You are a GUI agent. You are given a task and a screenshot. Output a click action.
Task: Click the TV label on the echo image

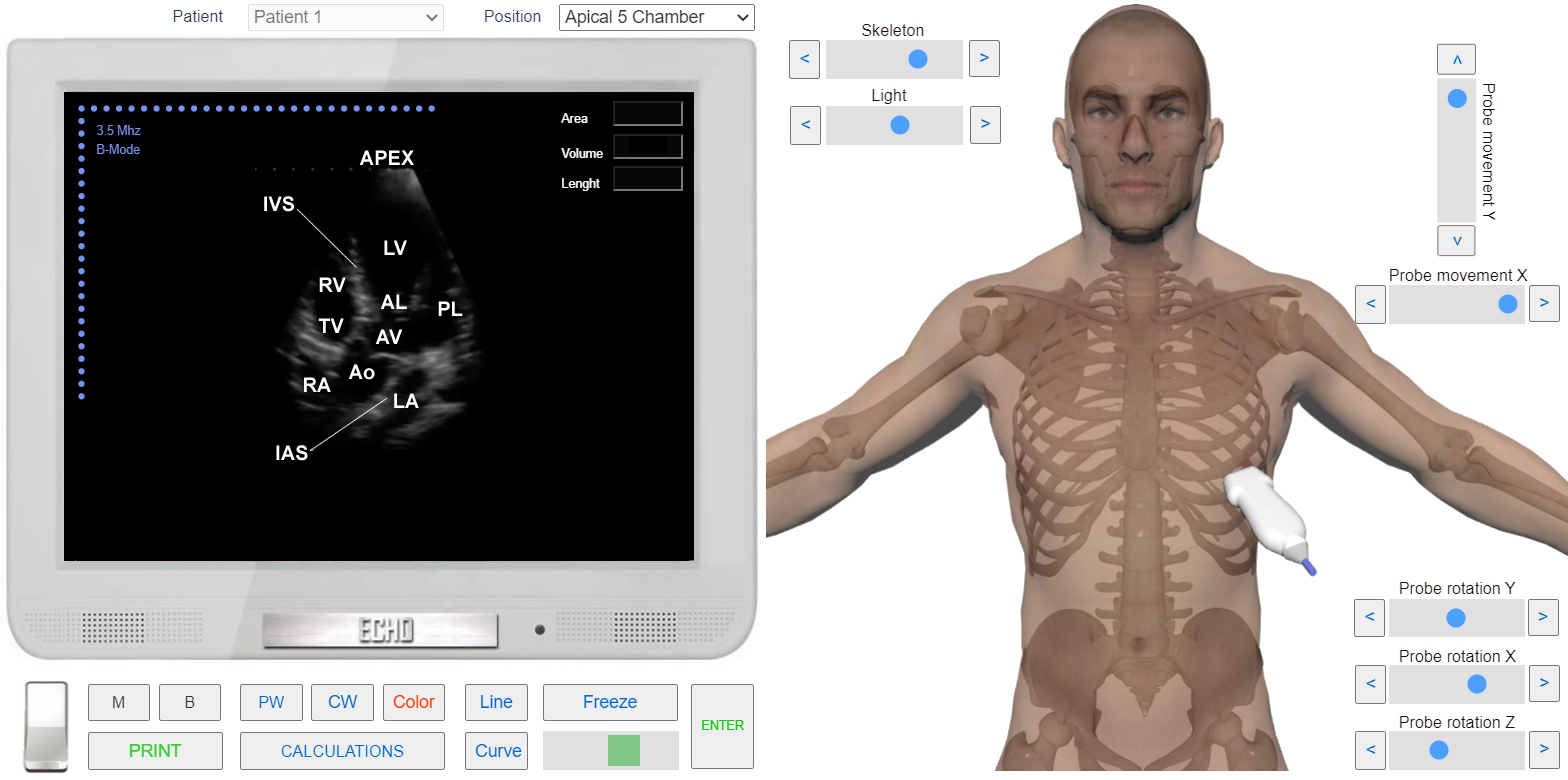[331, 325]
